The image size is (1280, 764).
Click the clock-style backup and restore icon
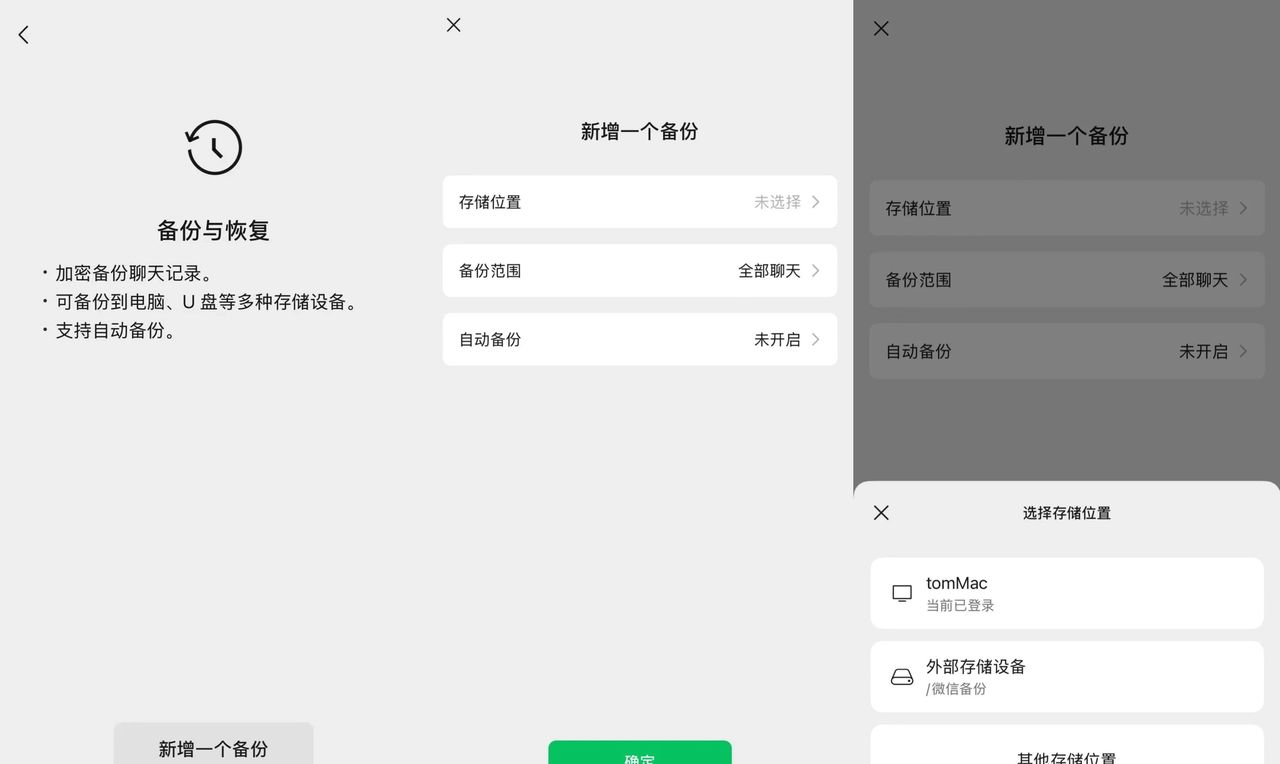(x=213, y=147)
